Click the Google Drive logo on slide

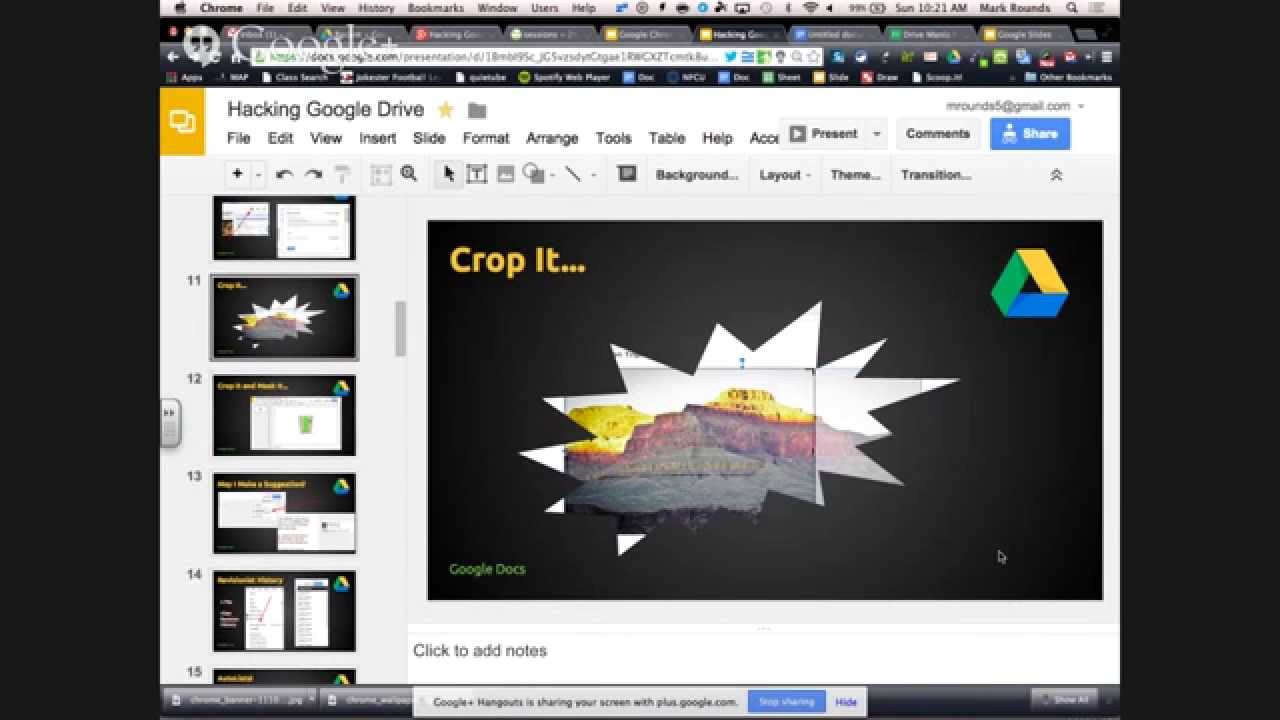coord(1030,284)
